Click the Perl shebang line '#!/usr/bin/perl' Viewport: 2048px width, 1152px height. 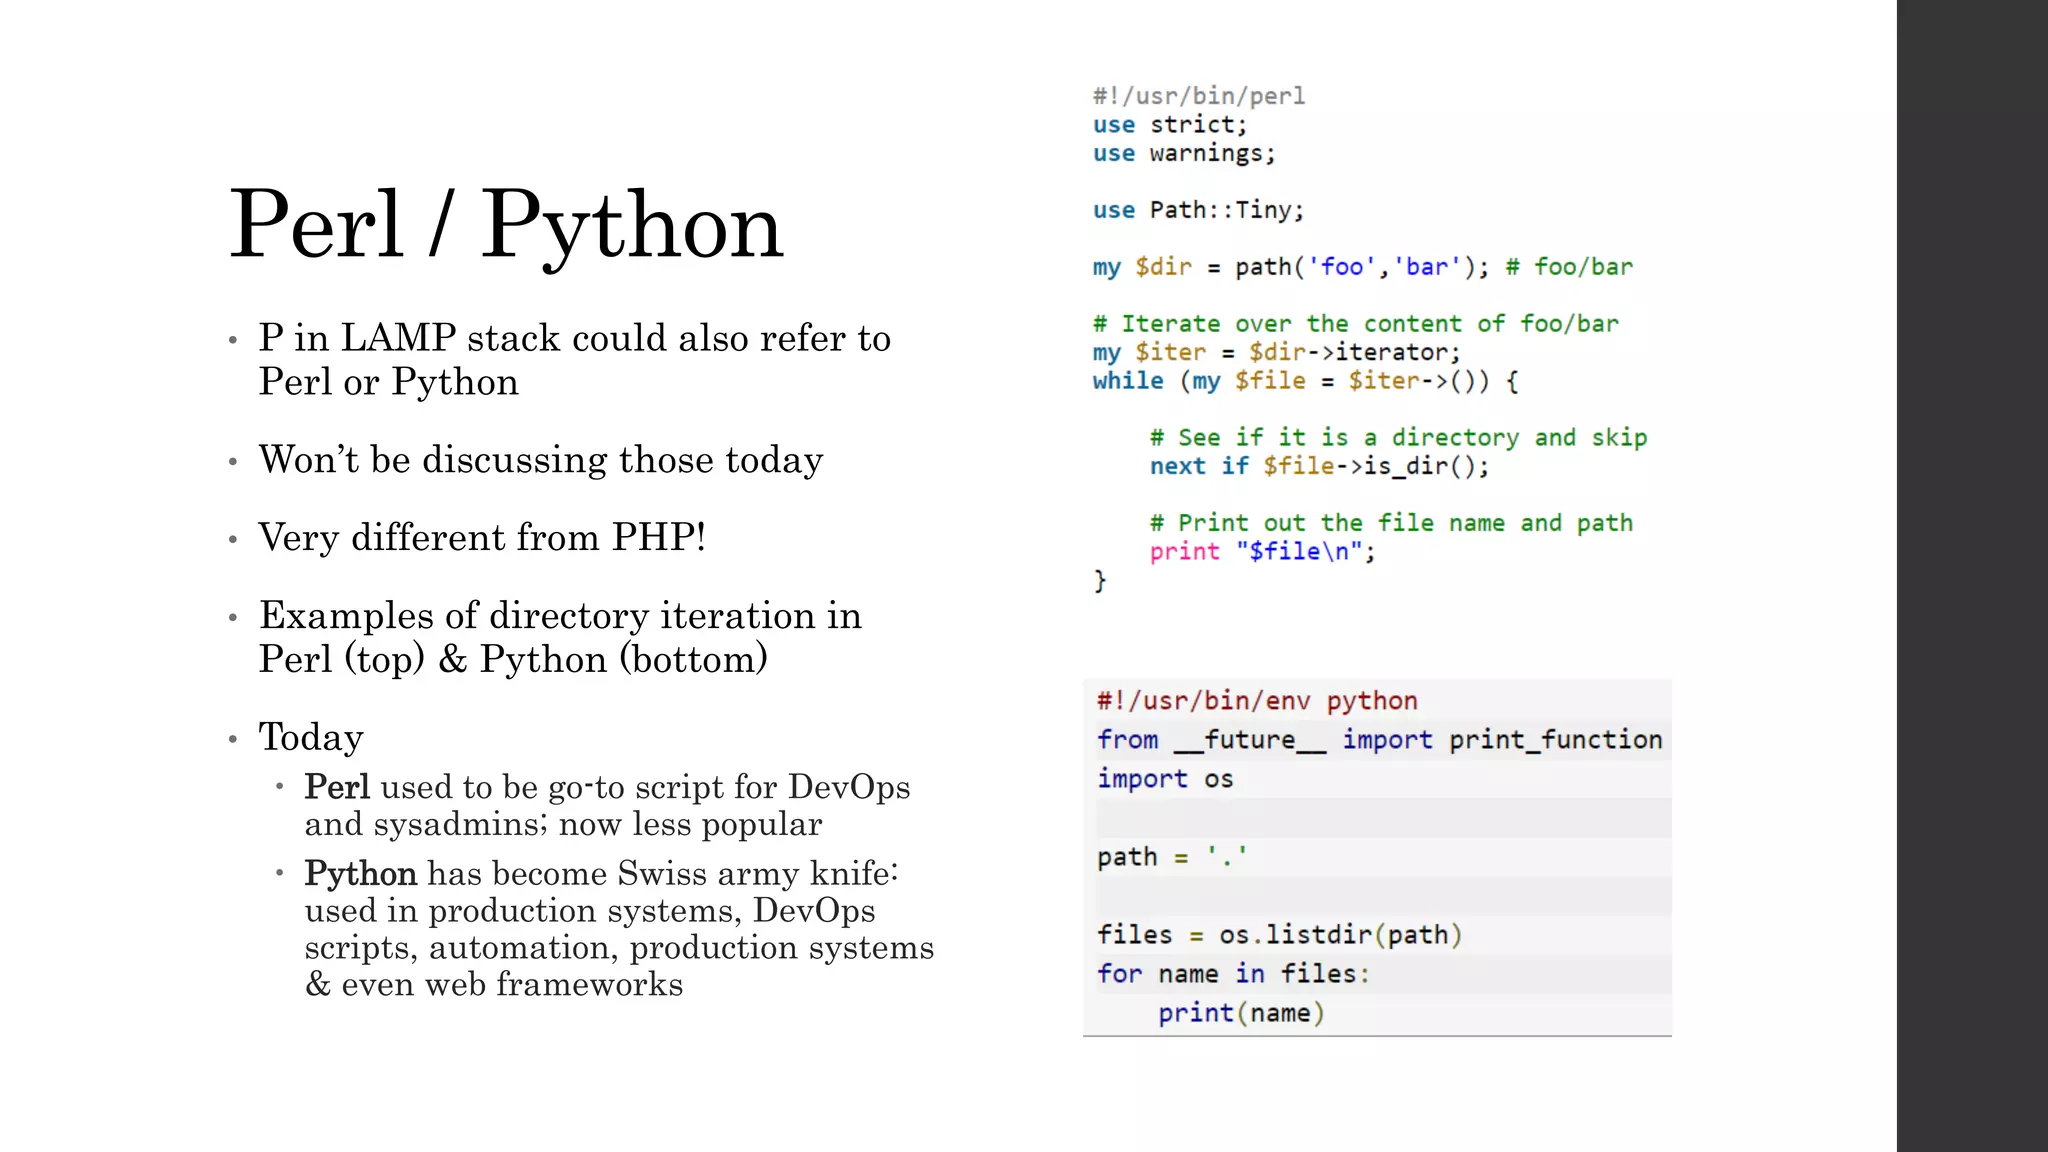tap(1199, 96)
